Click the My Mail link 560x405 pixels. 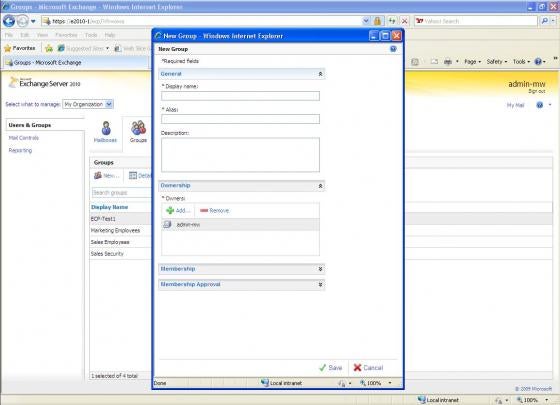tap(515, 105)
